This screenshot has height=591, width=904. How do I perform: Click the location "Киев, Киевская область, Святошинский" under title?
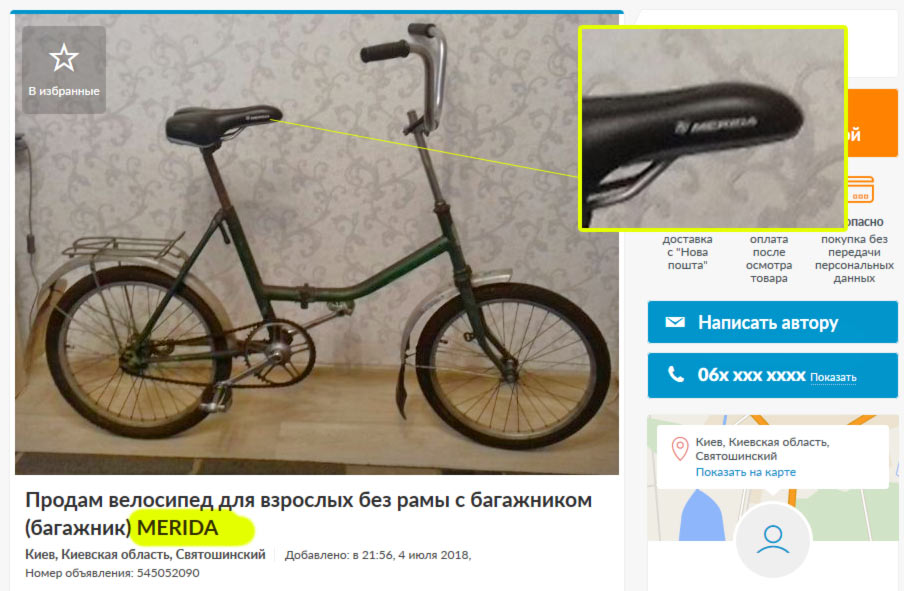point(145,555)
